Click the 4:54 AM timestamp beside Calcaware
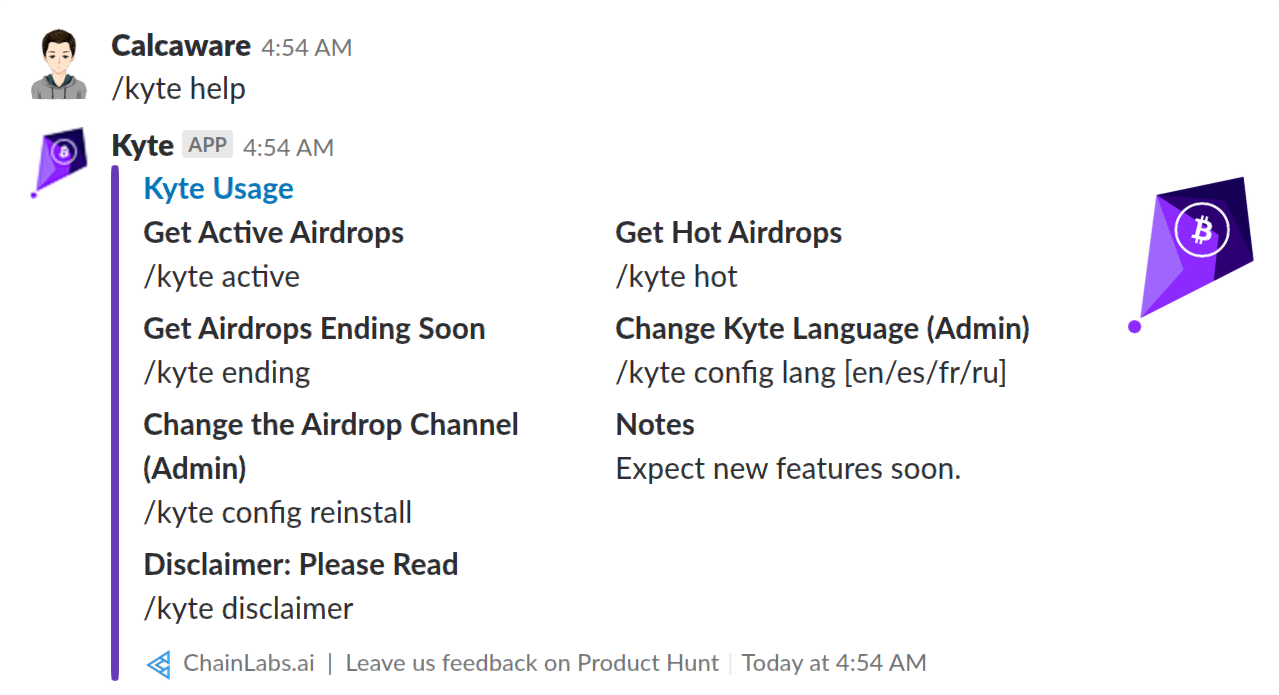The image size is (1279, 695). coord(306,47)
